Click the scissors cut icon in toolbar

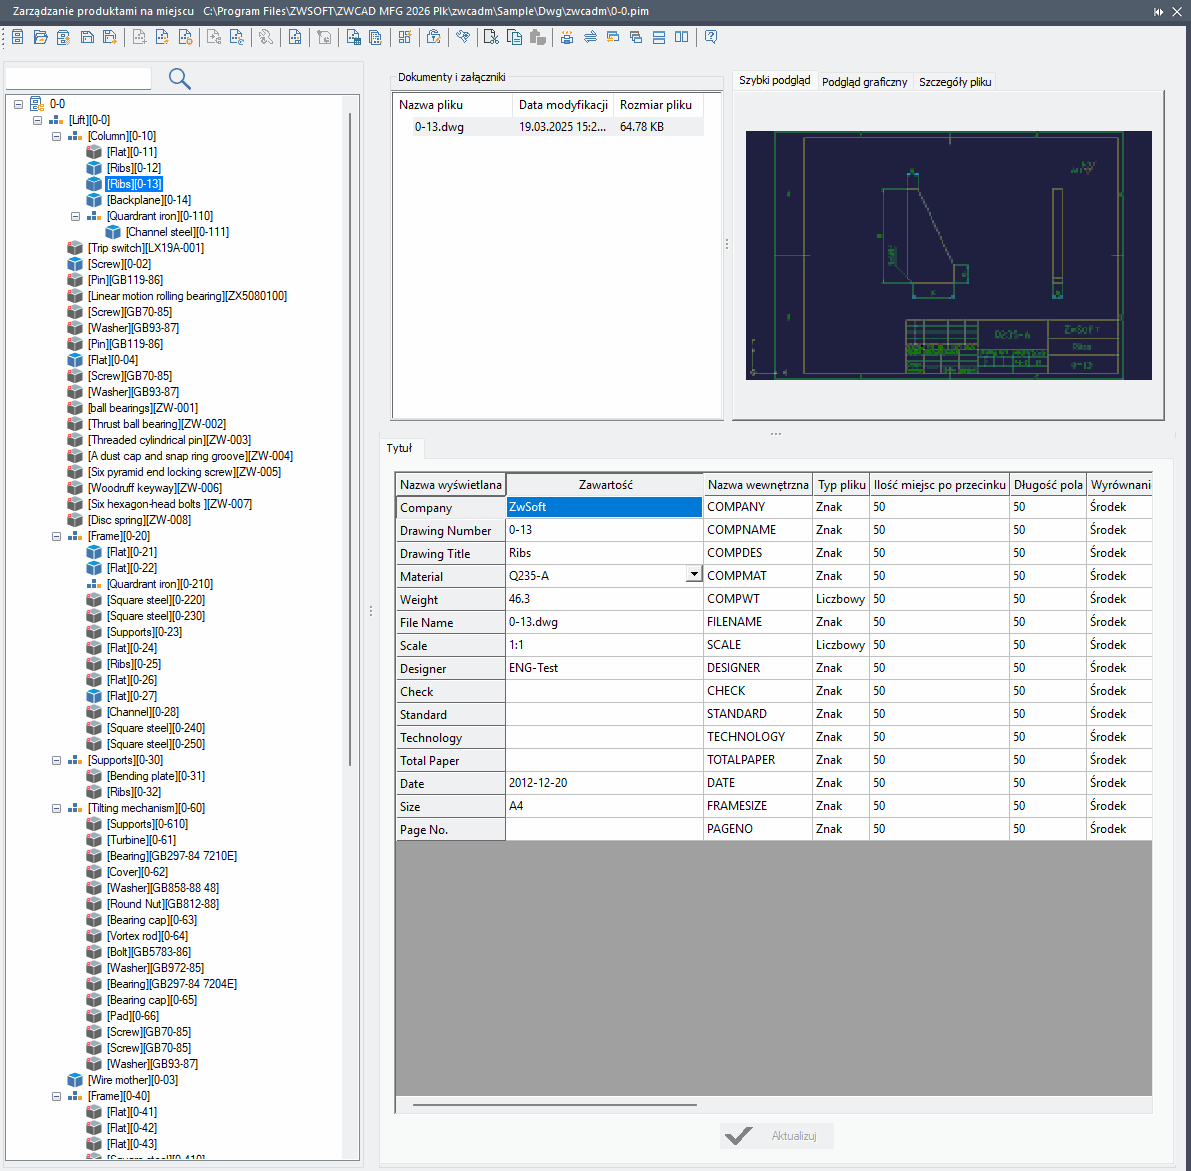[491, 37]
